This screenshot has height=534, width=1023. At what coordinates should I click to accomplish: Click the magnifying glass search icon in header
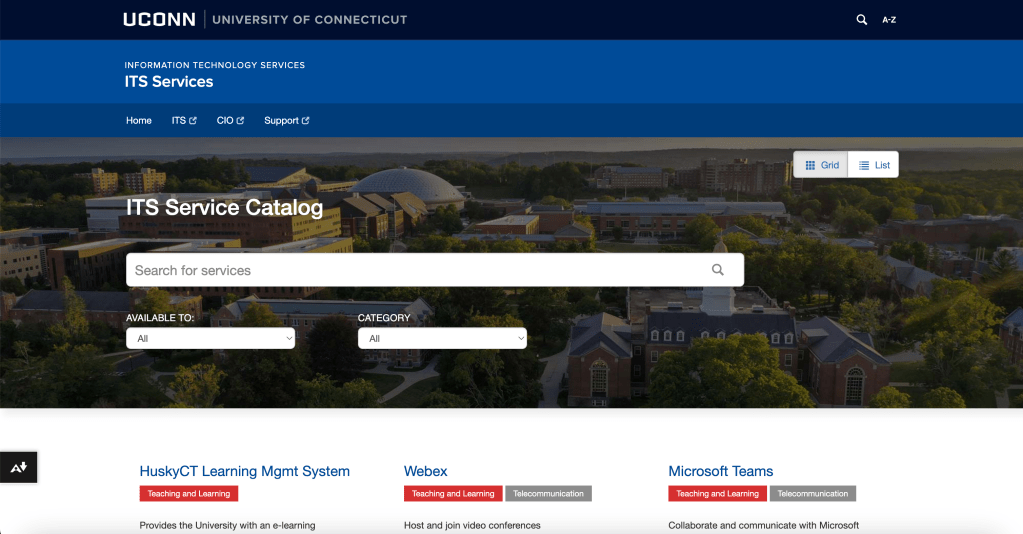tap(861, 19)
